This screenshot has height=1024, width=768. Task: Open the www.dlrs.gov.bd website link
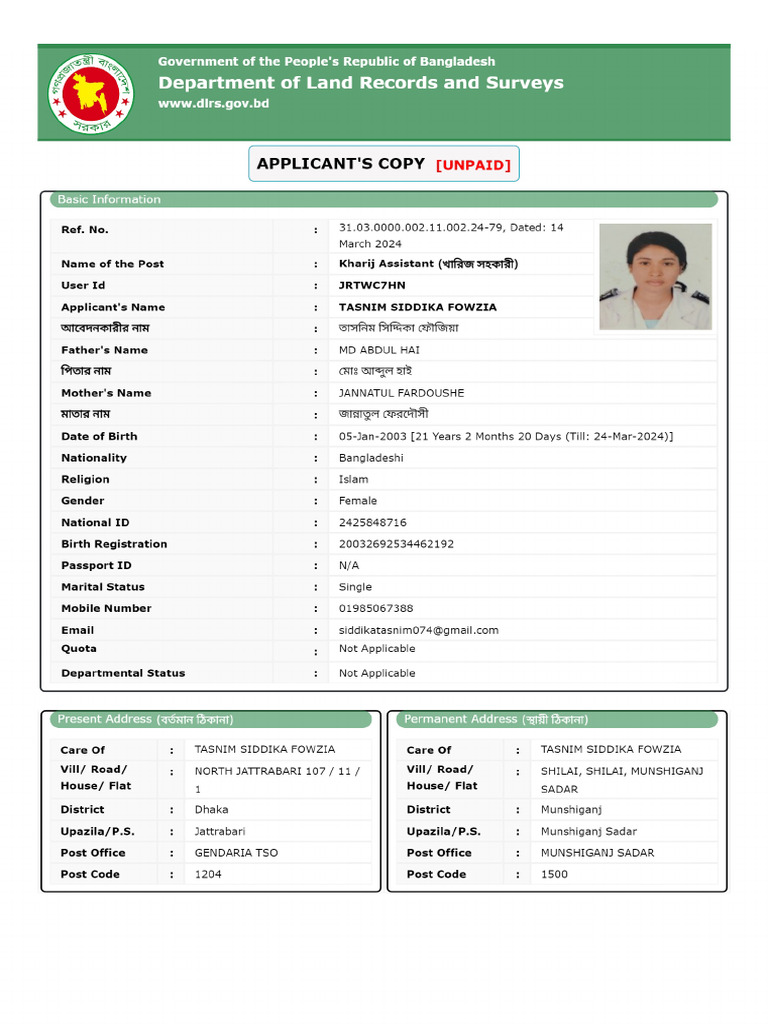214,103
